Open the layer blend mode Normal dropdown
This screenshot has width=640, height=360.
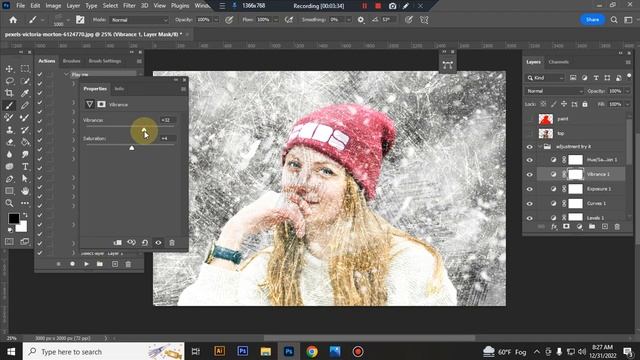tap(554, 91)
